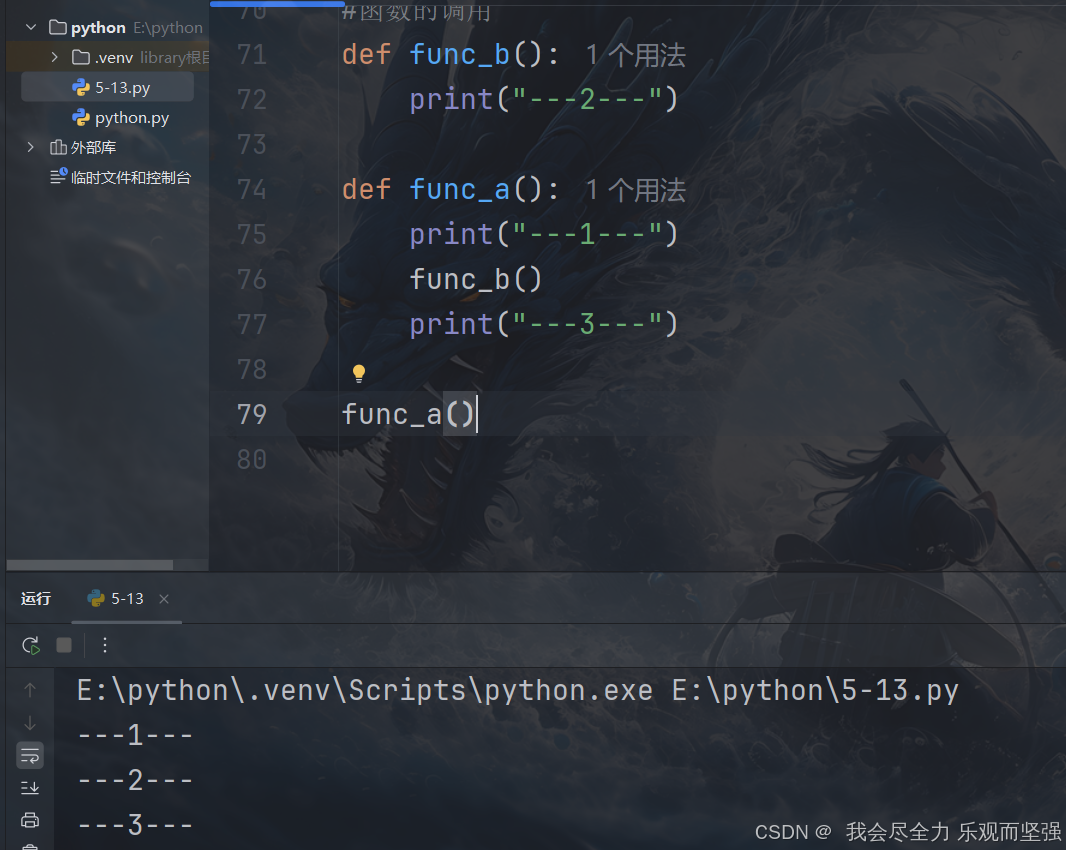Click the print("---3---") statement

[x=543, y=324]
